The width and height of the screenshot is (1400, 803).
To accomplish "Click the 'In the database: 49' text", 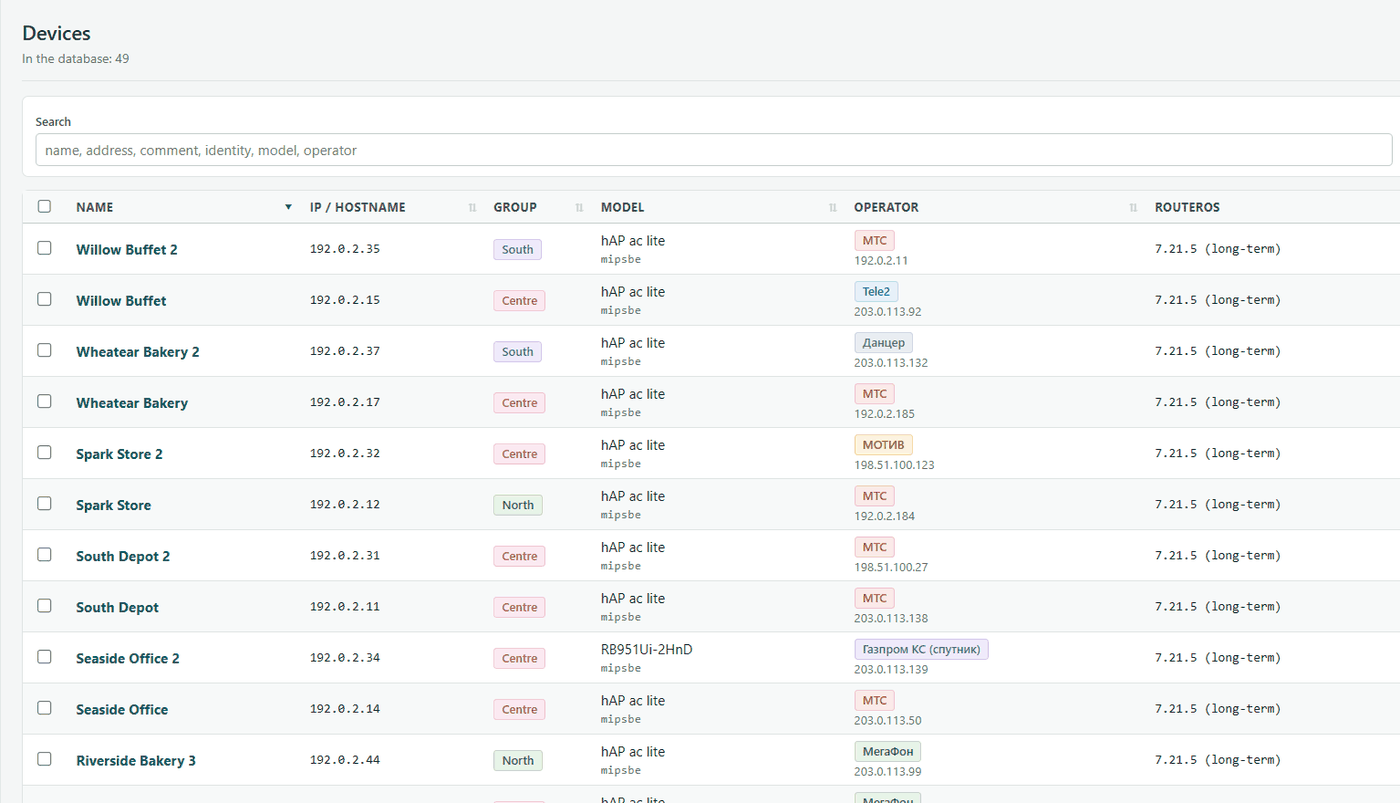I will pyautogui.click(x=76, y=59).
